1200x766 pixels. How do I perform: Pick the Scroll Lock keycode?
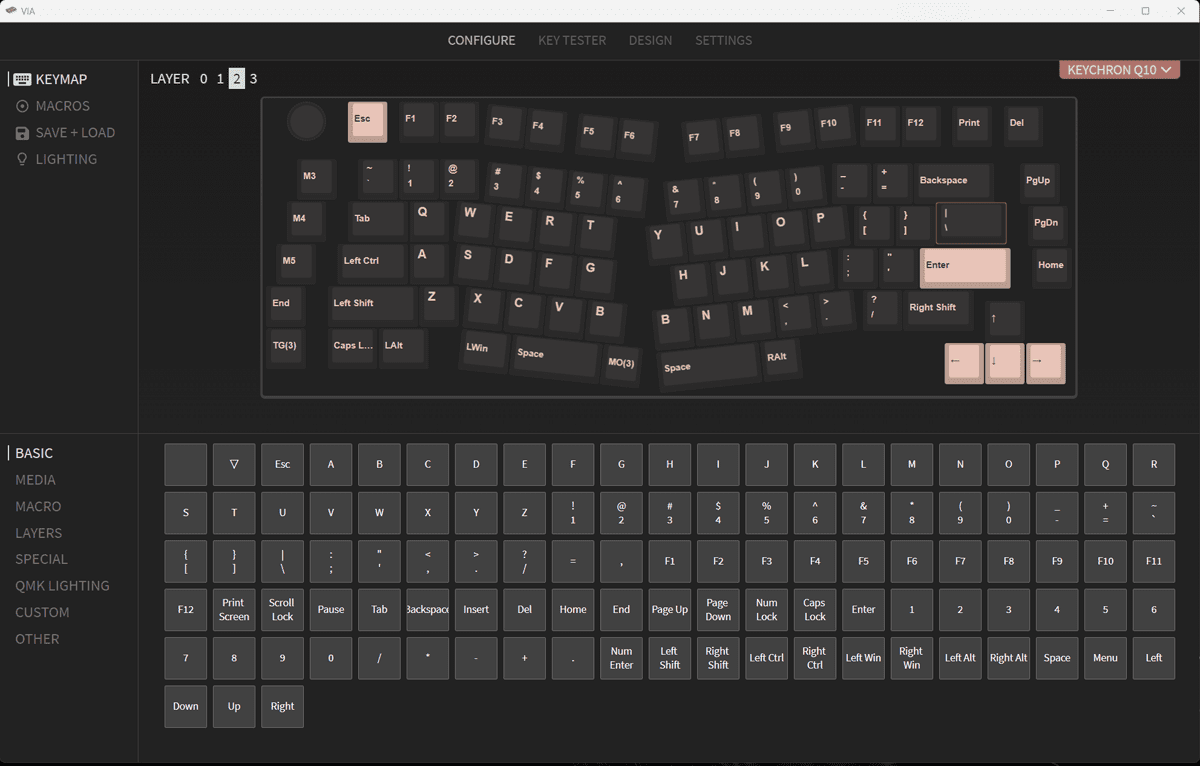pyautogui.click(x=283, y=610)
